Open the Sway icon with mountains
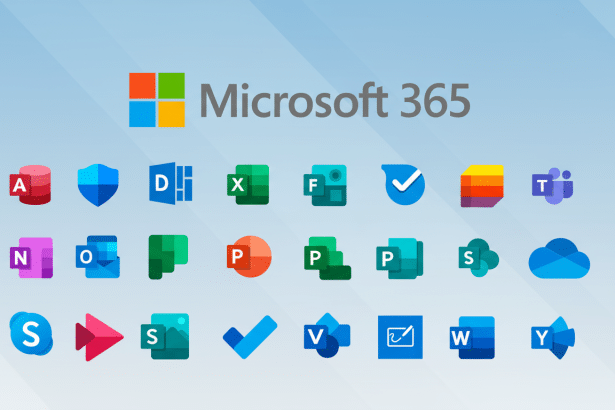 pyautogui.click(x=165, y=336)
